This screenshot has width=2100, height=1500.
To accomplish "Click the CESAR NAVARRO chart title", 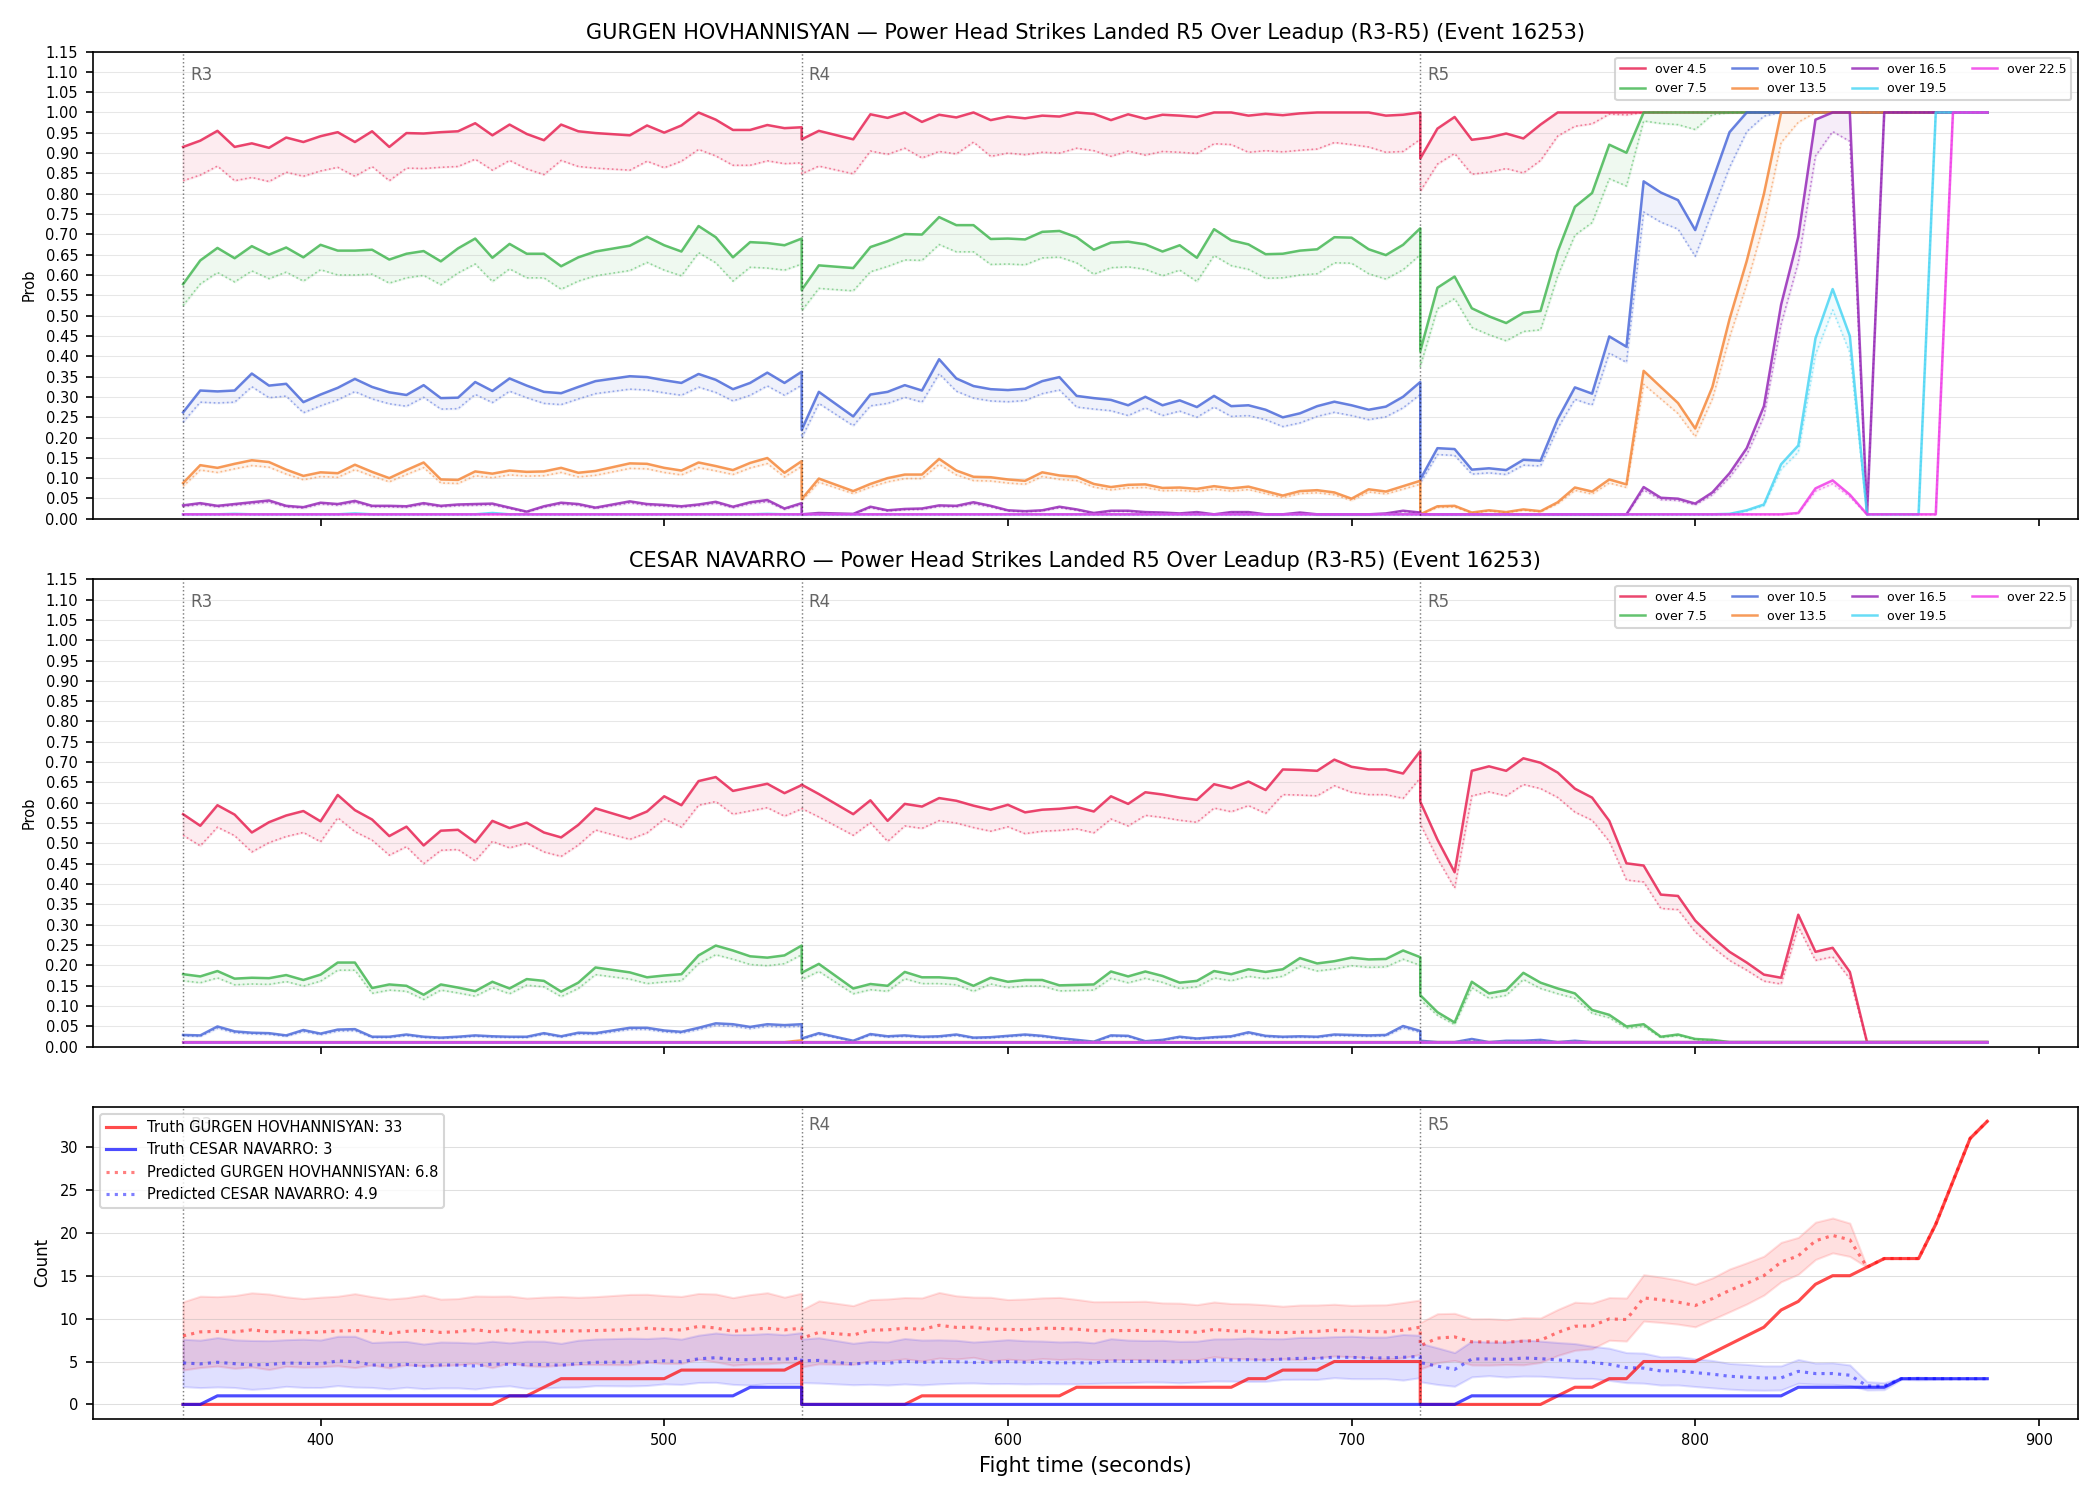I will (x=1085, y=560).
